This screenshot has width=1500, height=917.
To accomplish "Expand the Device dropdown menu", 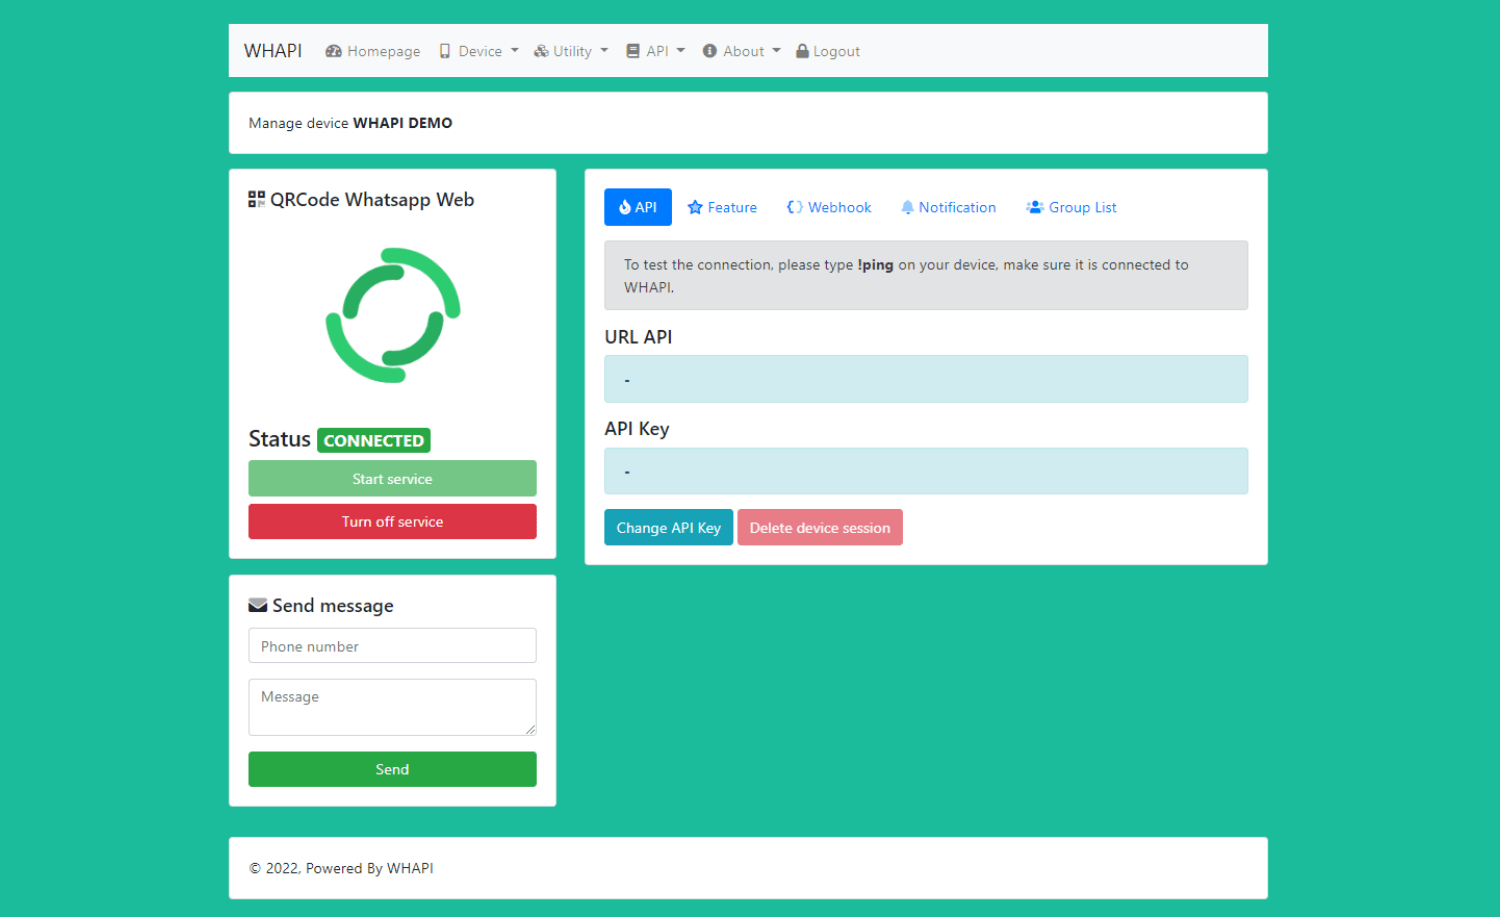I will click(479, 51).
